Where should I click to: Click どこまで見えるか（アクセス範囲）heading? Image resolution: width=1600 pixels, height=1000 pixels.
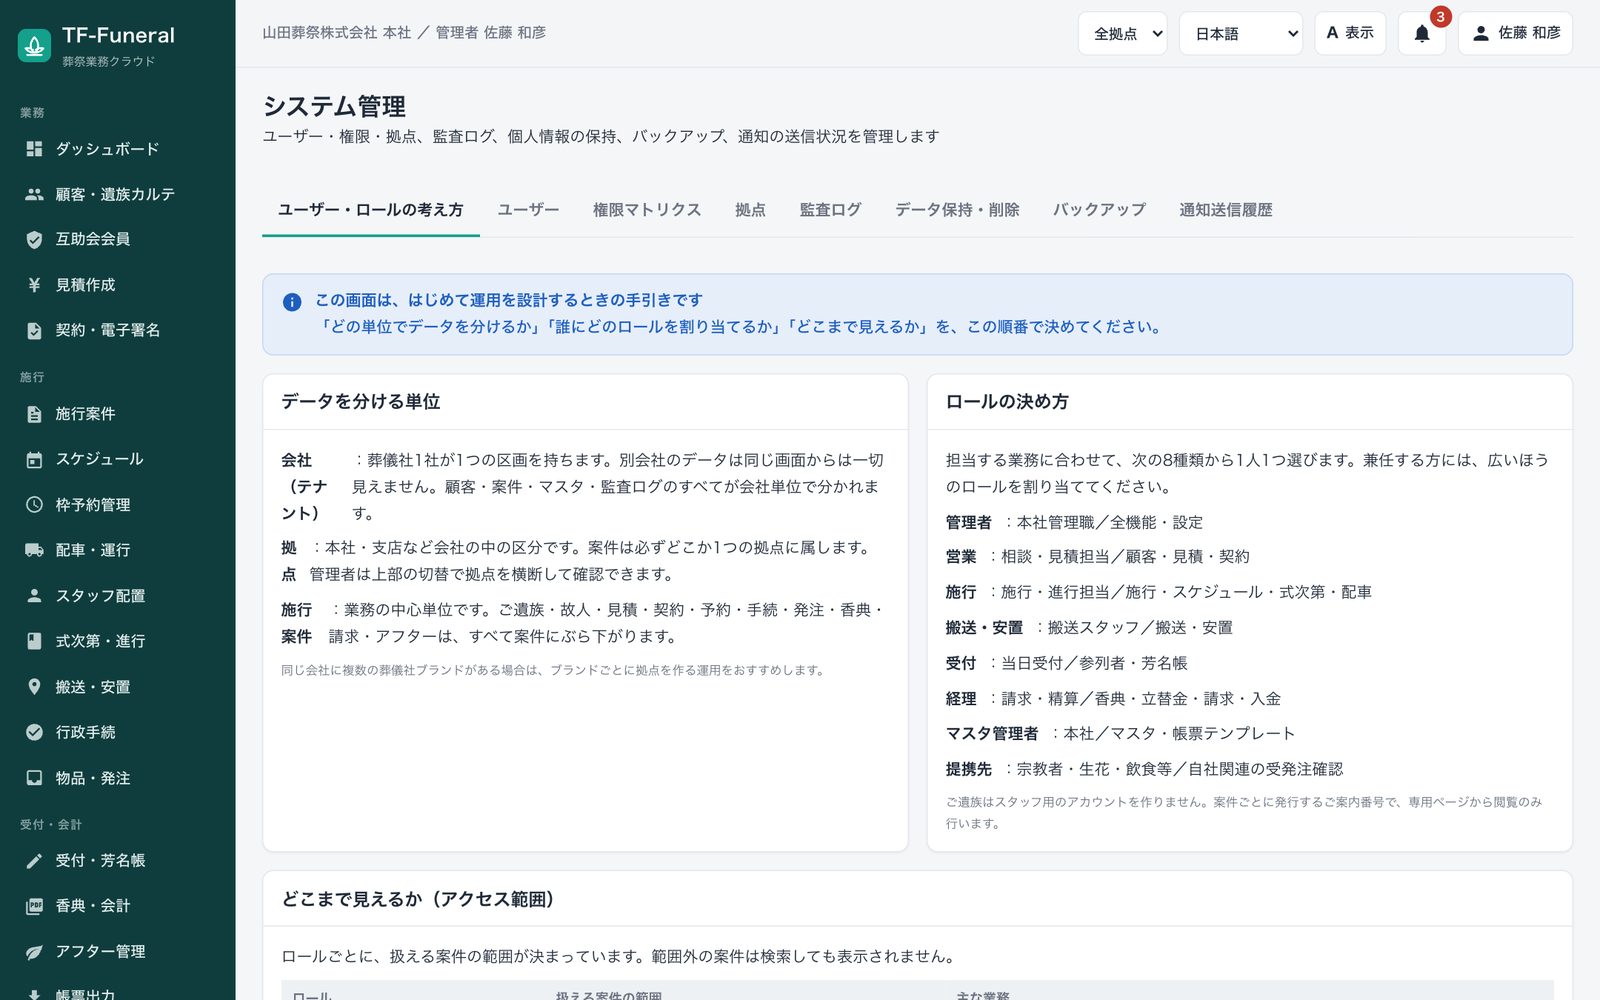(x=418, y=899)
